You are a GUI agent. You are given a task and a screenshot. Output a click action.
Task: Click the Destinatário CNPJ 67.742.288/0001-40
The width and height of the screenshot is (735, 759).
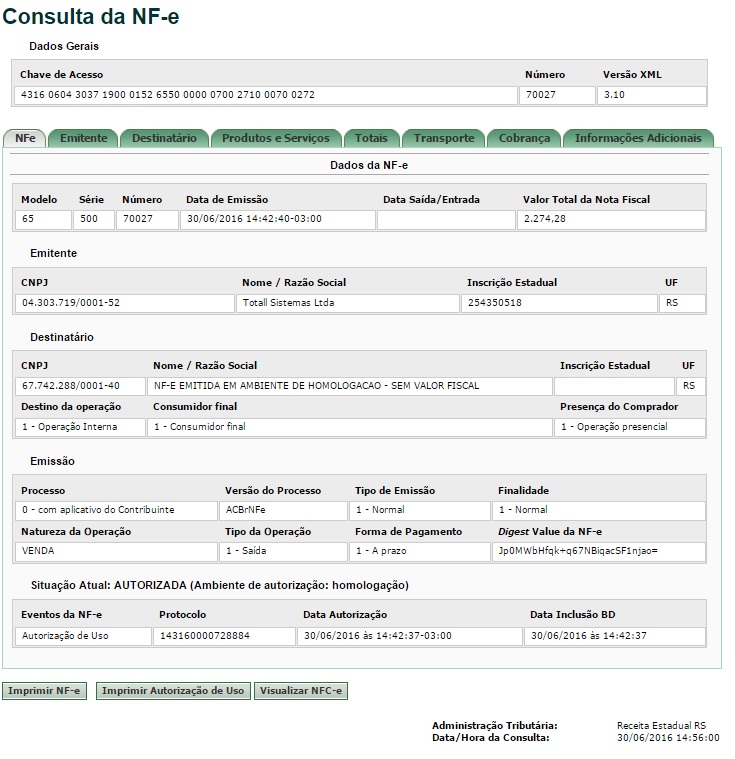click(x=80, y=386)
